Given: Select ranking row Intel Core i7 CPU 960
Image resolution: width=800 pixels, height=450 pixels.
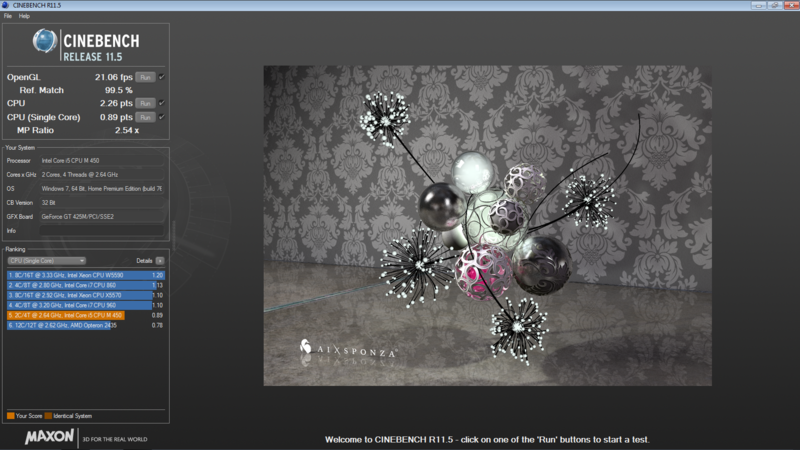Looking at the screenshot, I should tap(86, 305).
